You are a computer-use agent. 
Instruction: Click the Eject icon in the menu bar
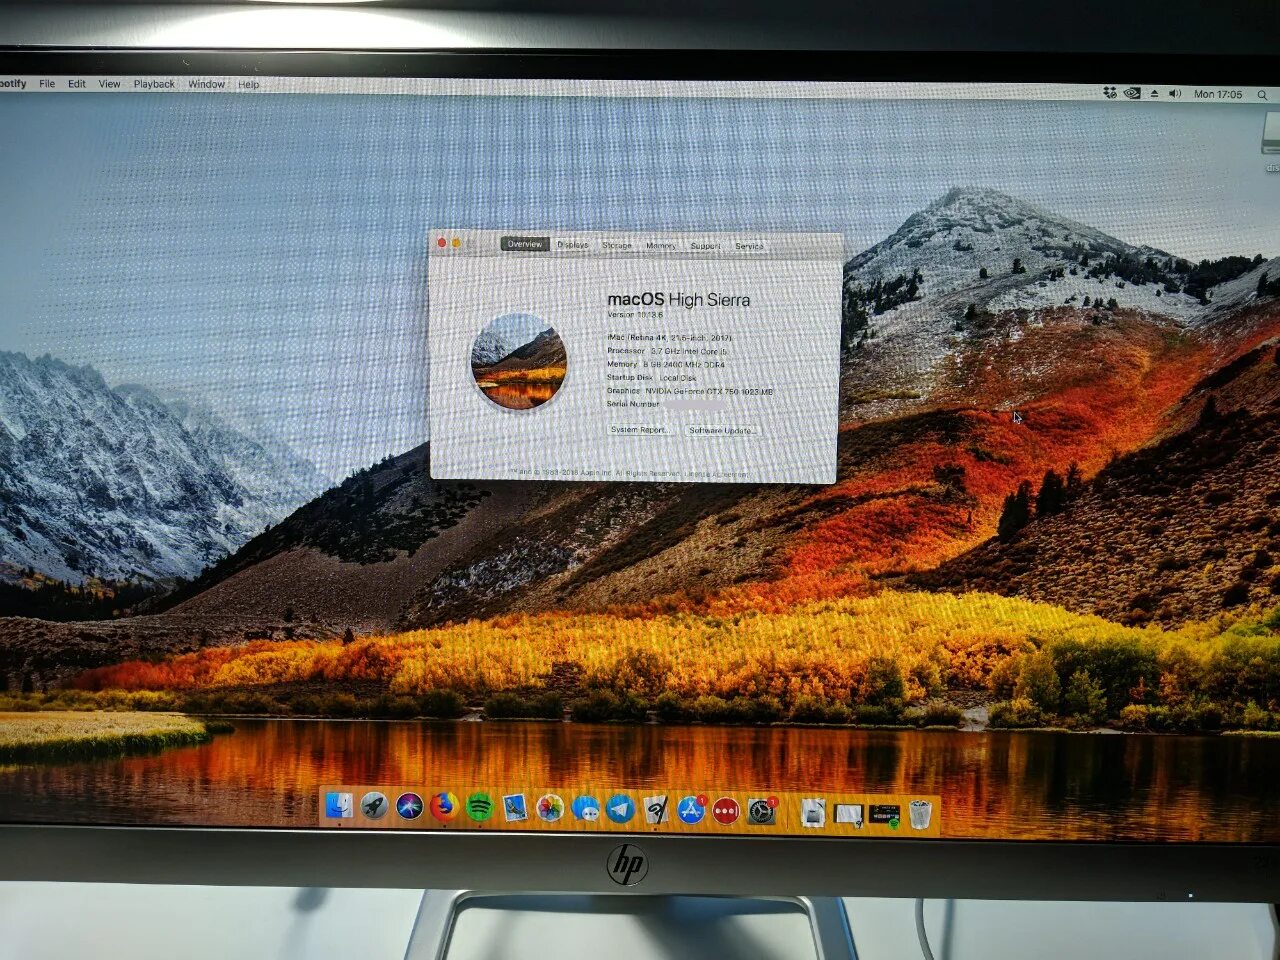(x=1154, y=93)
